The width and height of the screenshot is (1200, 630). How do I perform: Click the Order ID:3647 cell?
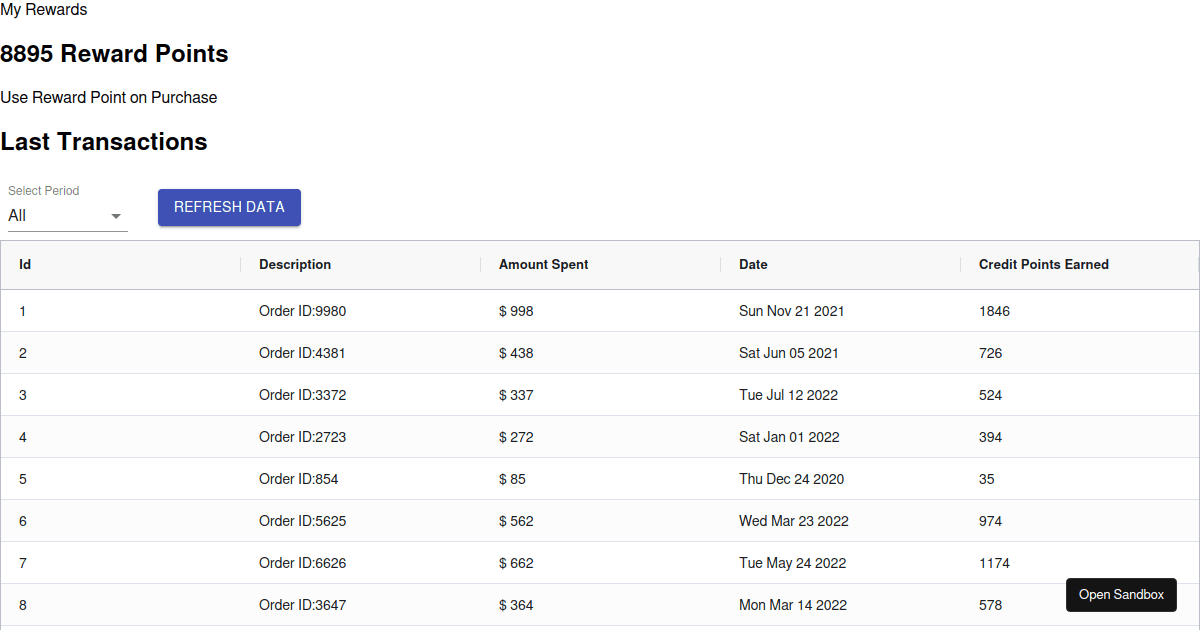coord(302,605)
